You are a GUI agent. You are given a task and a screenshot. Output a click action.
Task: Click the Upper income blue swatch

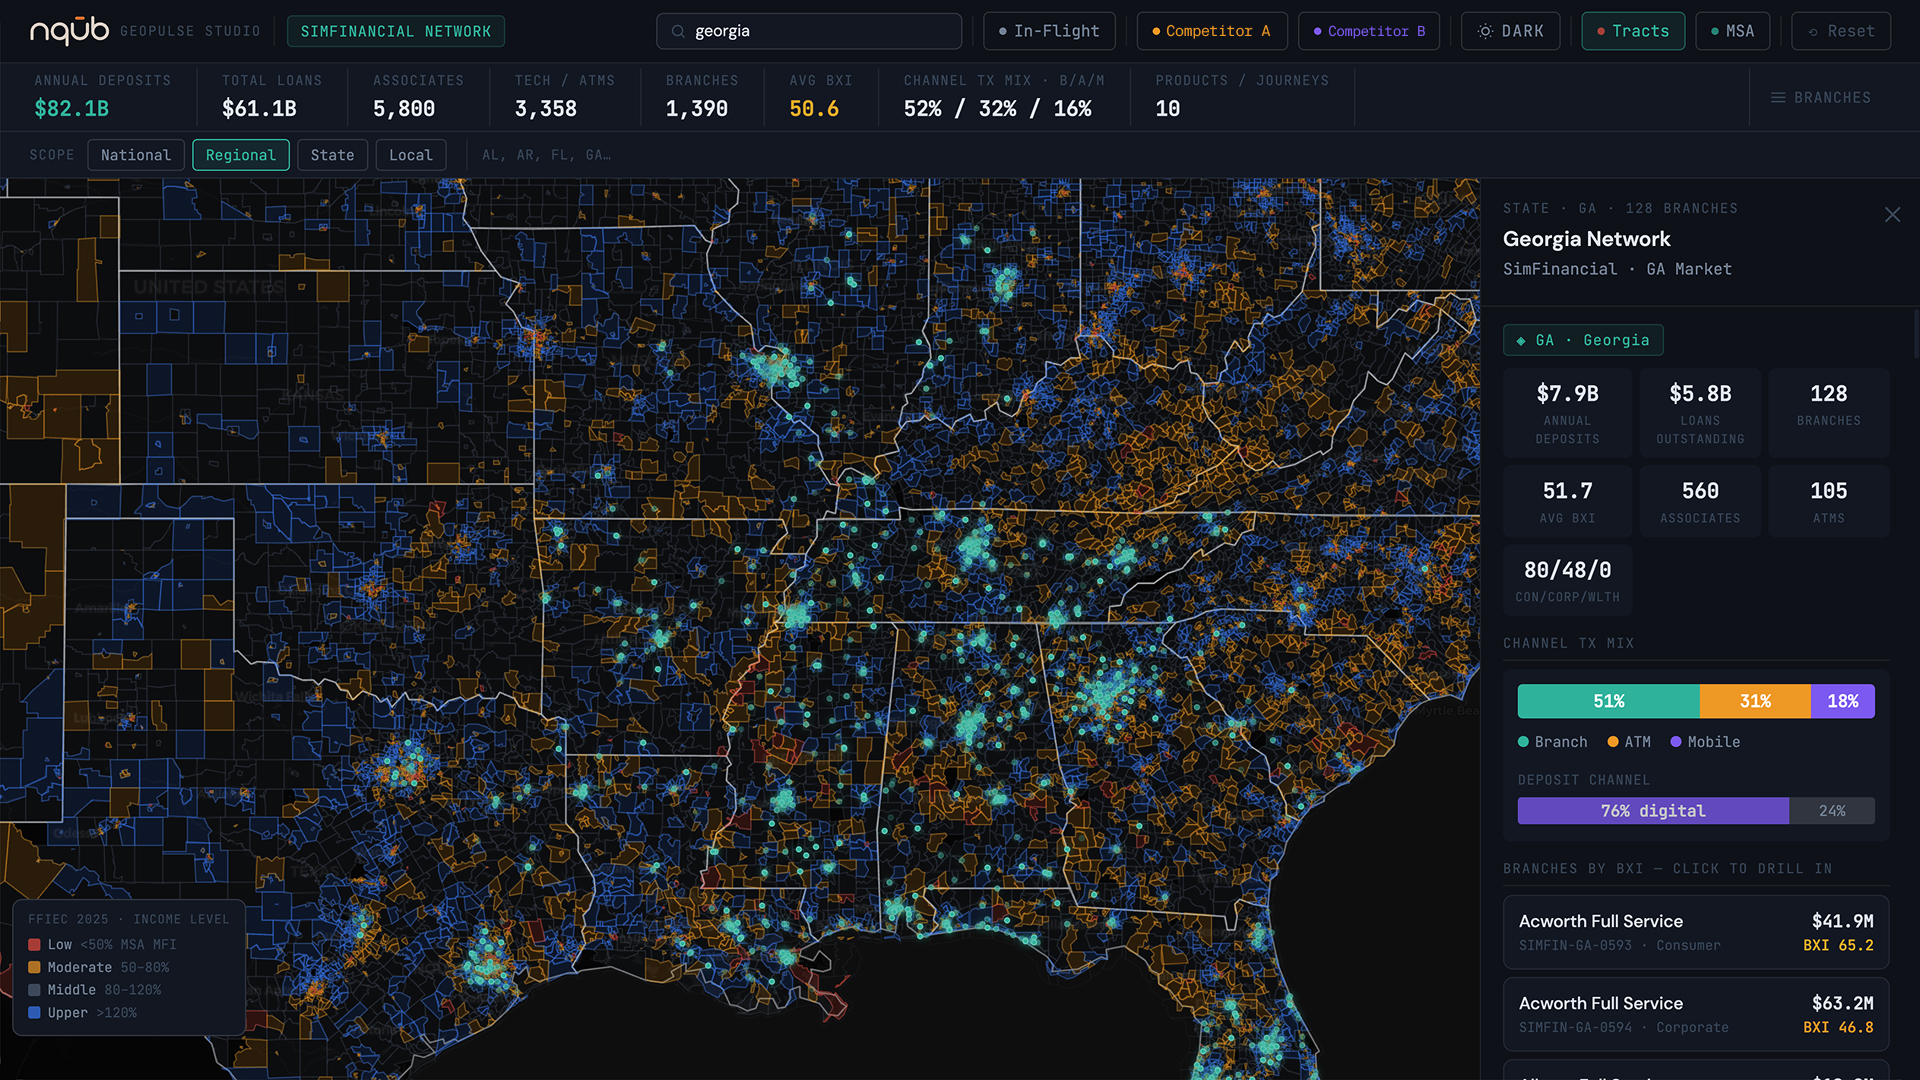34,1013
